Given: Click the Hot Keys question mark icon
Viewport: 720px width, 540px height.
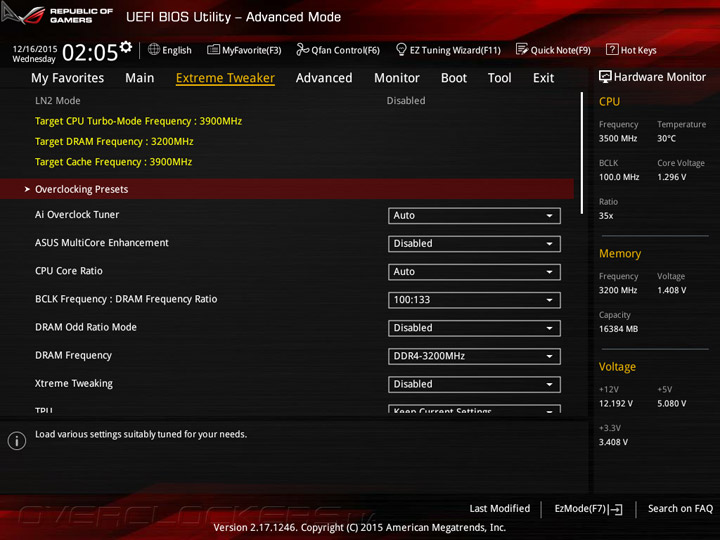Looking at the screenshot, I should [x=612, y=49].
